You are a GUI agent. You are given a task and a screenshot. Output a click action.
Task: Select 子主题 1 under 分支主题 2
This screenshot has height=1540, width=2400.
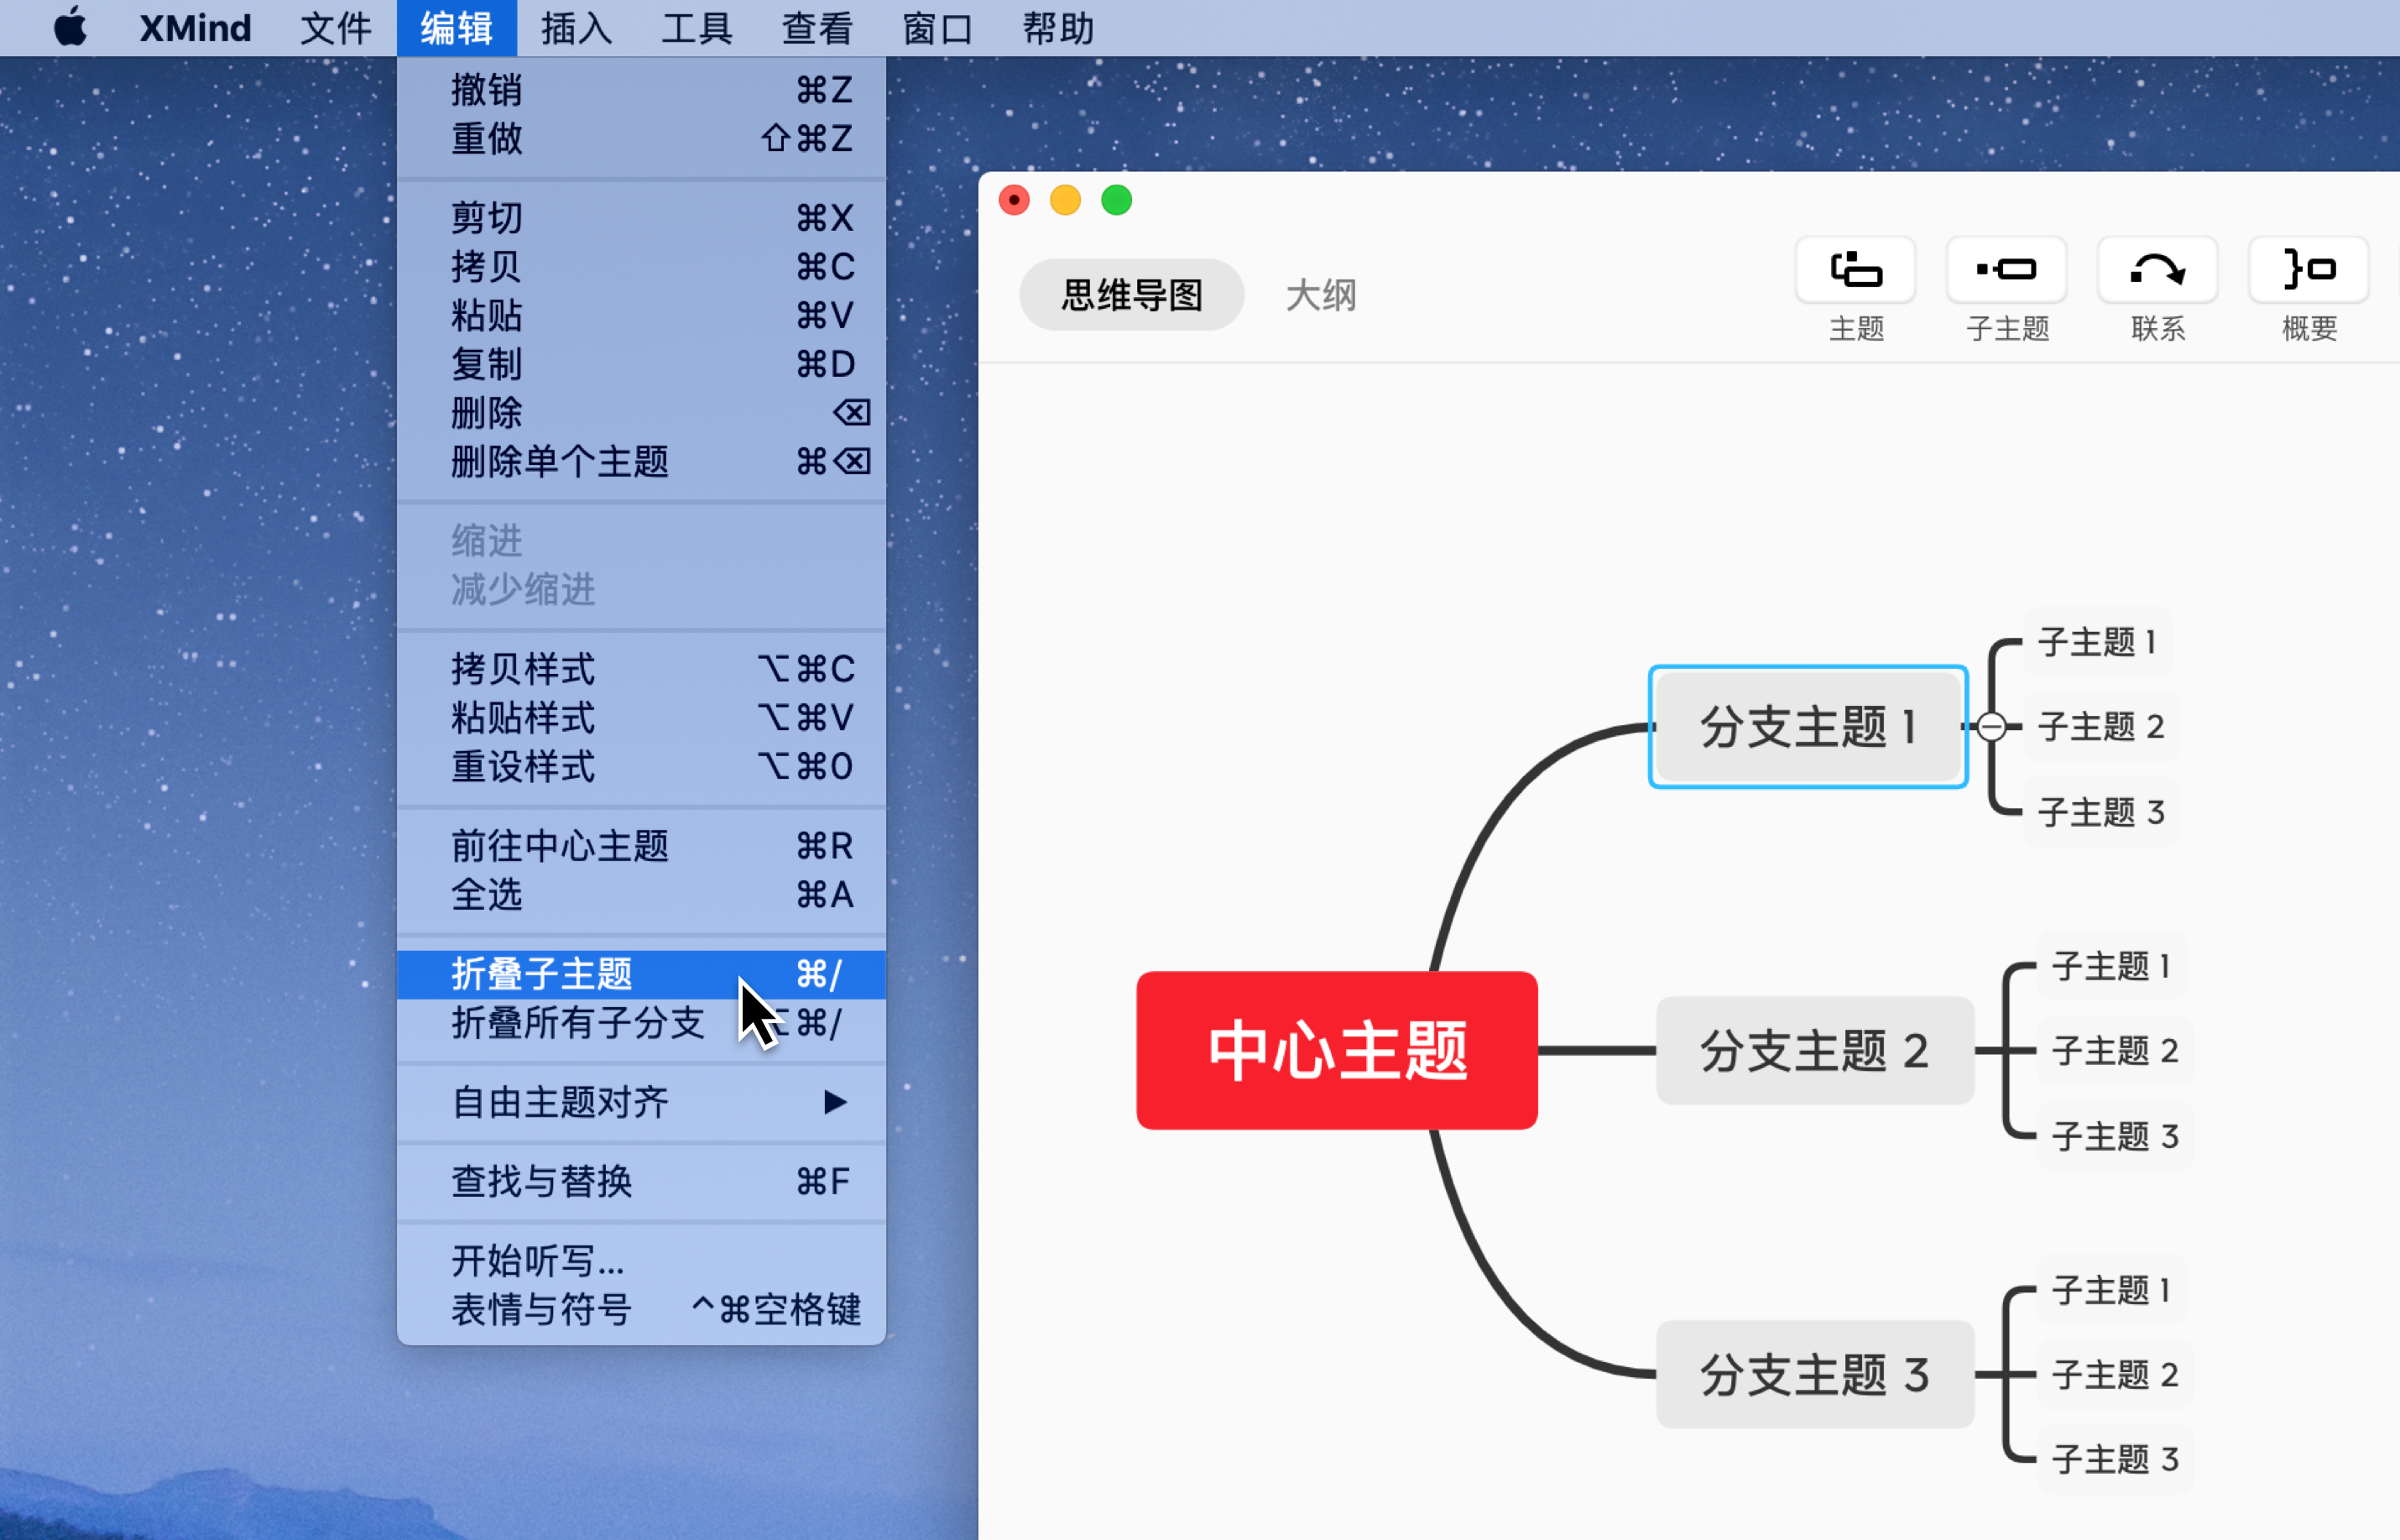2111,966
